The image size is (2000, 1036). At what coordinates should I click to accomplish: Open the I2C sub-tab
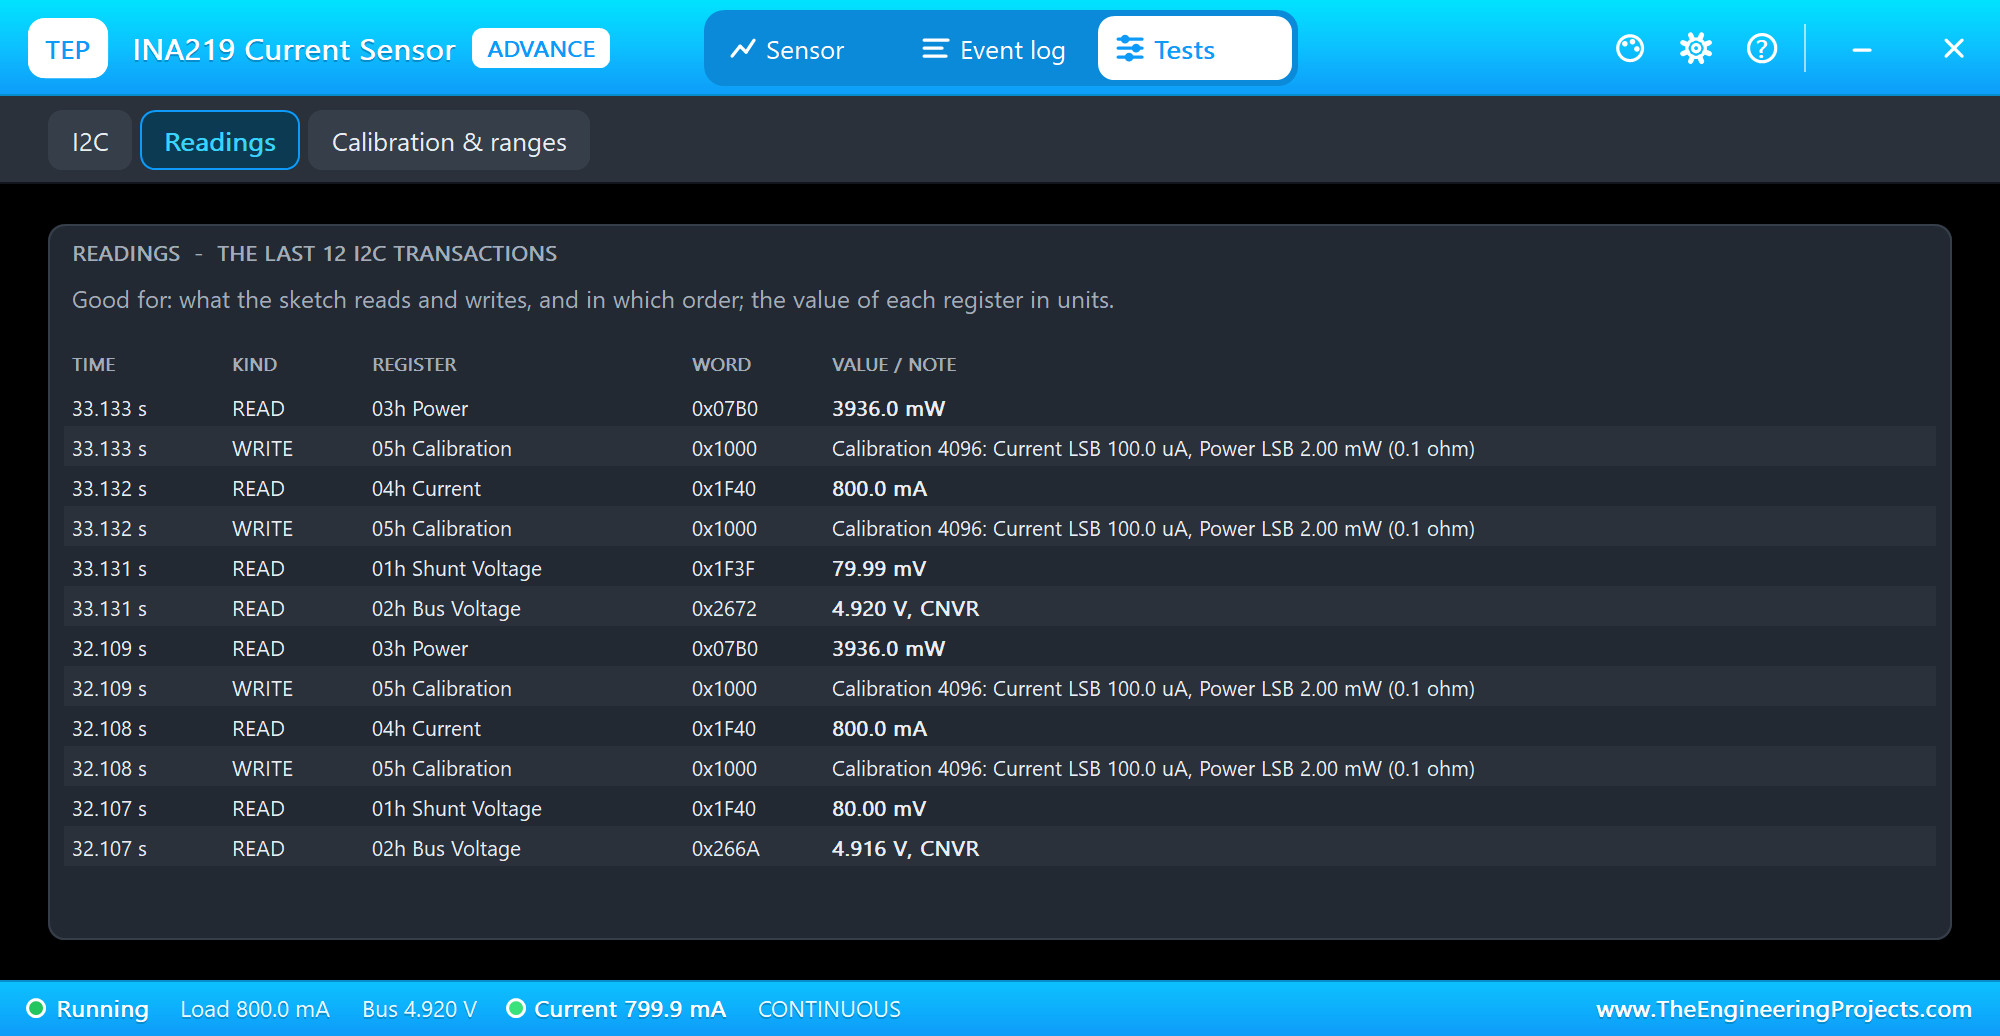(90, 141)
